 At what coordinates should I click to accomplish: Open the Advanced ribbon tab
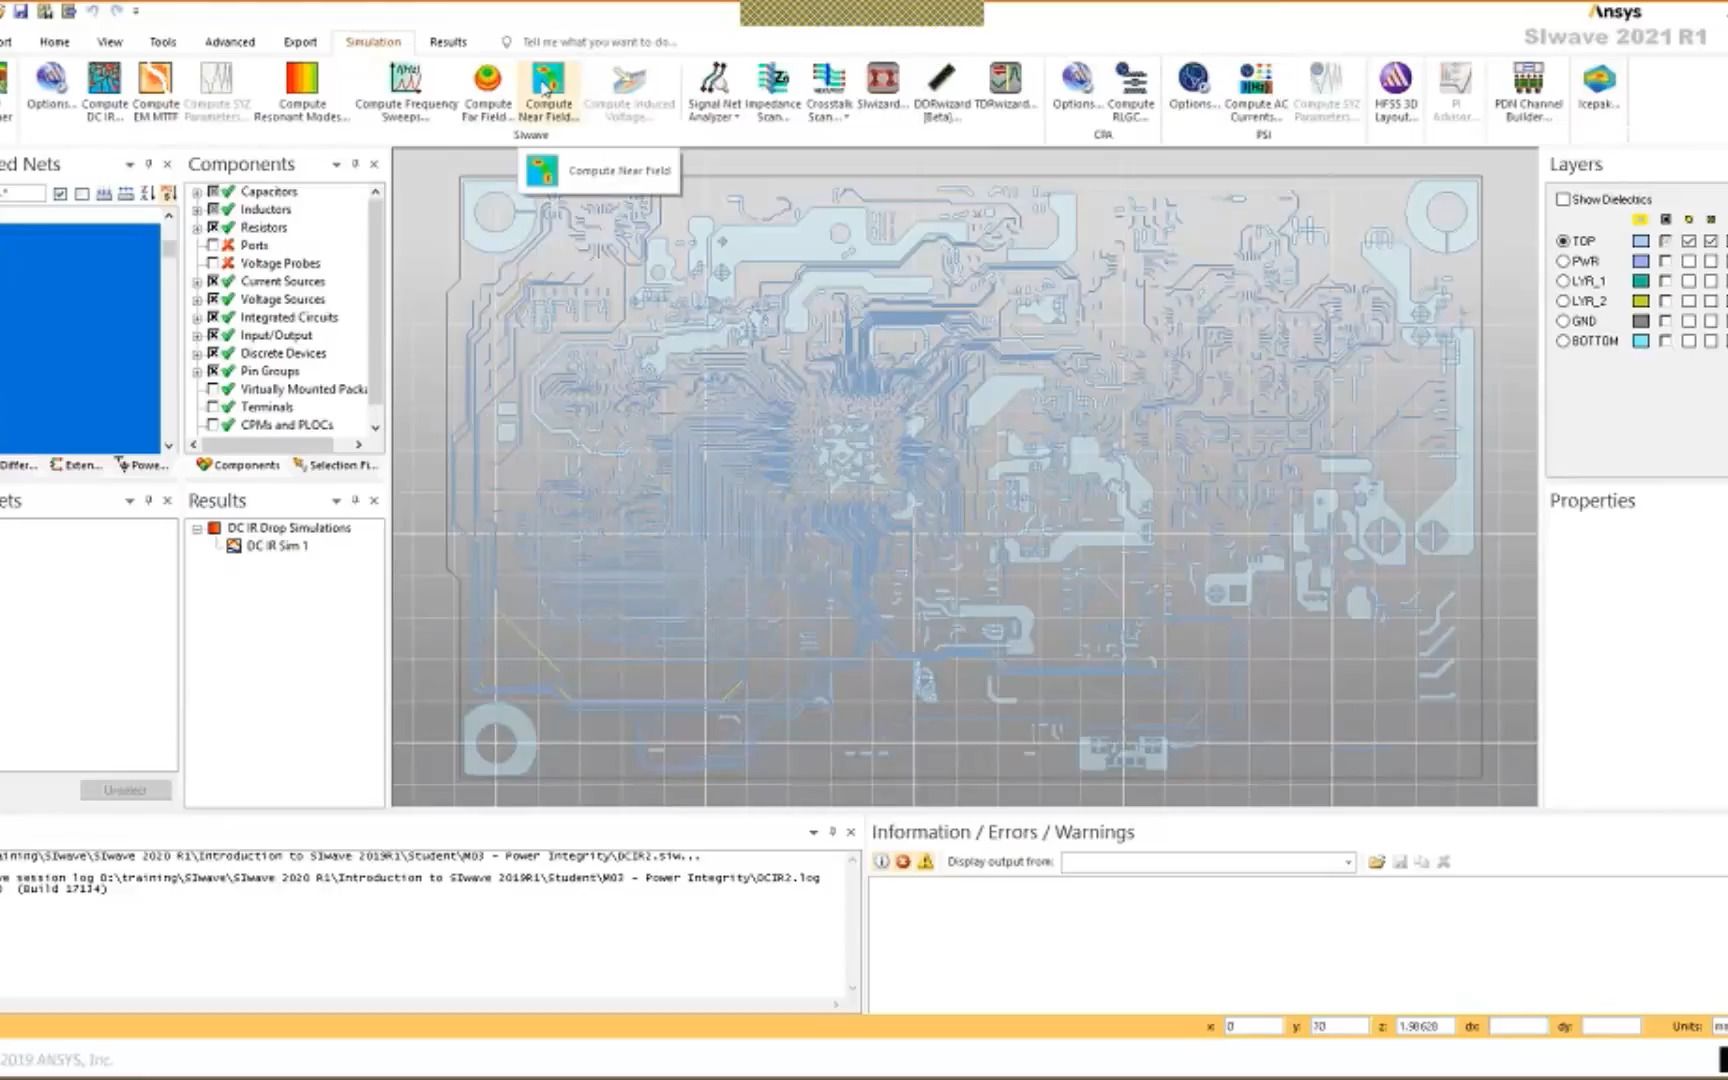[230, 42]
